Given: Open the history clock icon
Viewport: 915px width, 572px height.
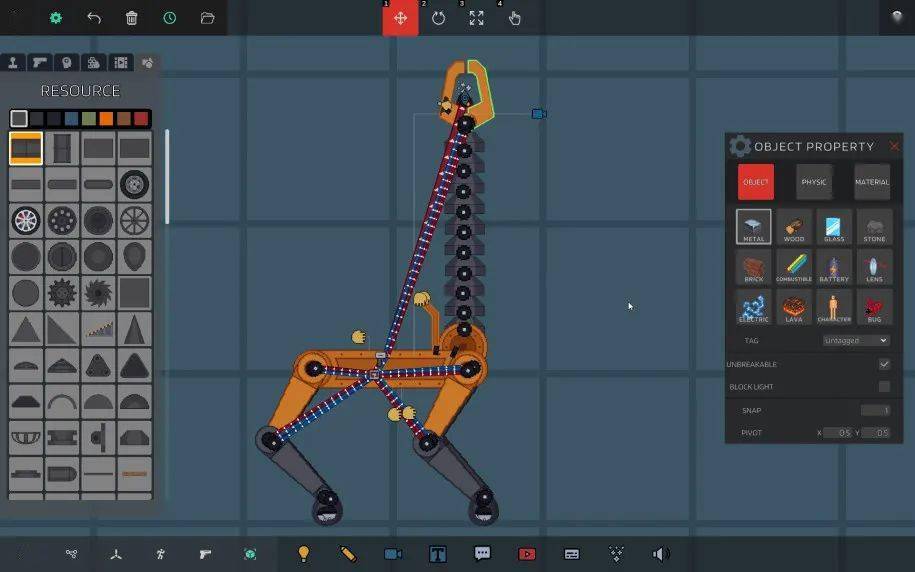Looking at the screenshot, I should [169, 18].
